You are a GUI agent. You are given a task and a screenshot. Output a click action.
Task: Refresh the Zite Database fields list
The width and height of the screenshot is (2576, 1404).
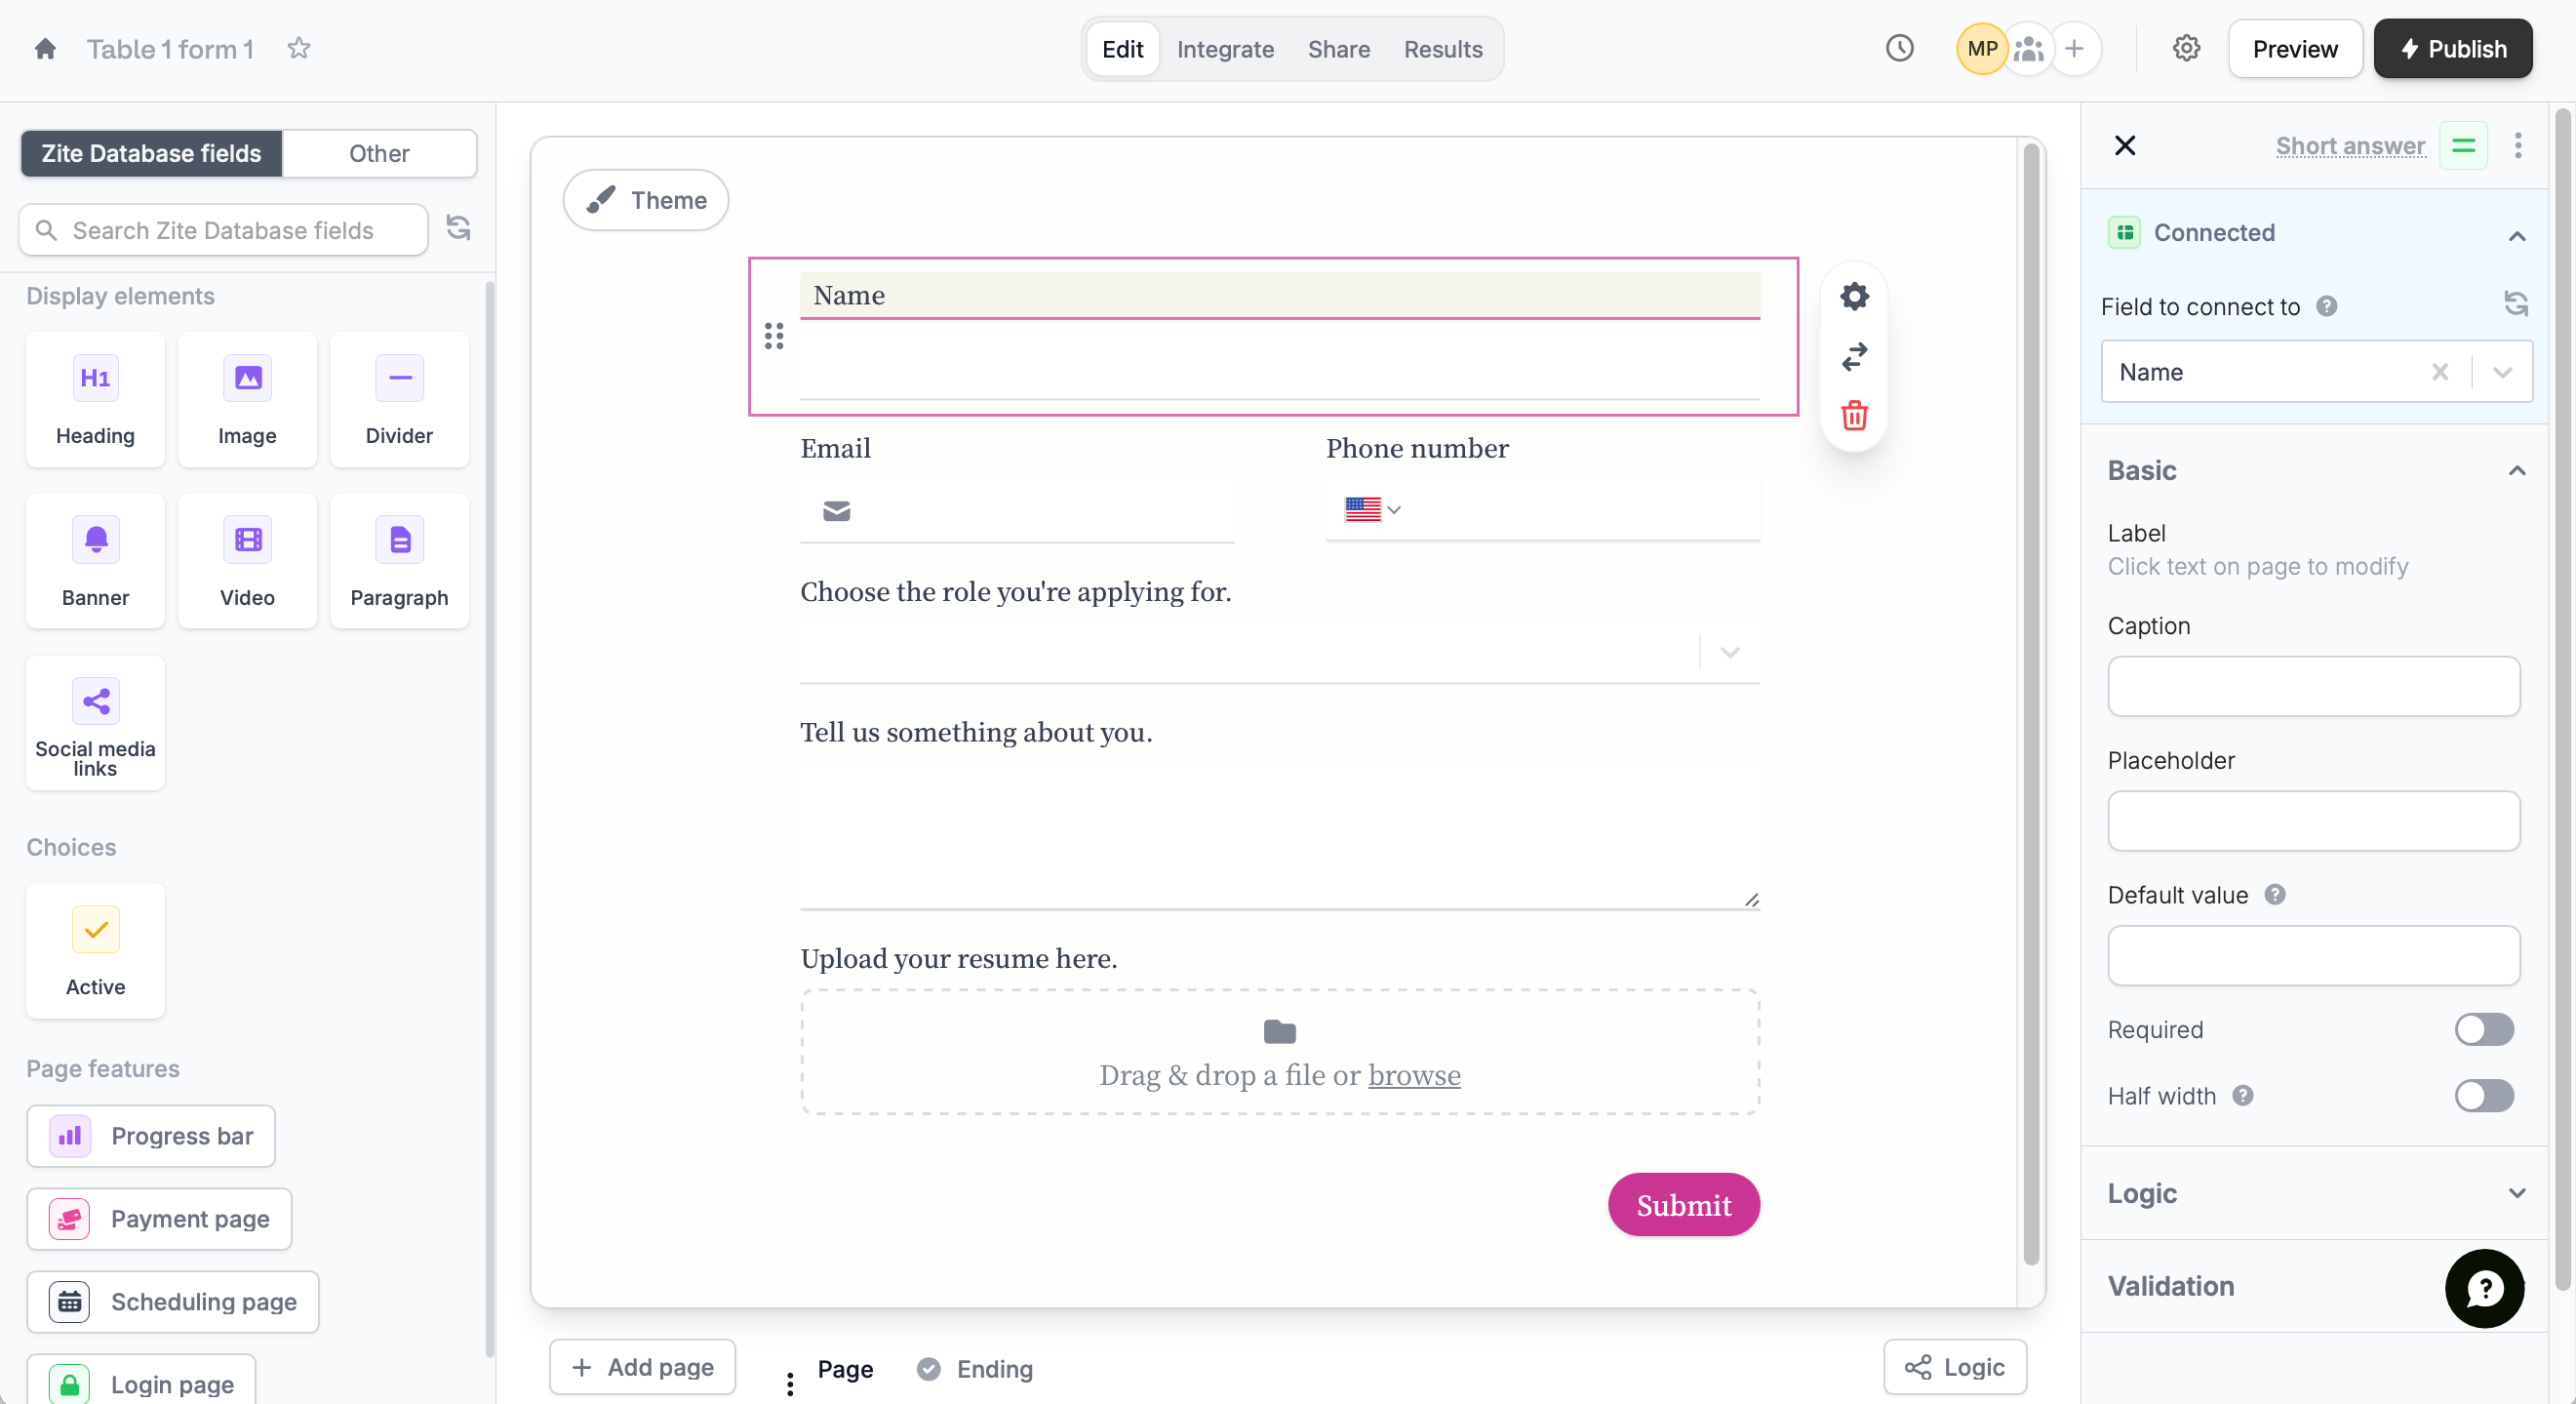tap(458, 229)
